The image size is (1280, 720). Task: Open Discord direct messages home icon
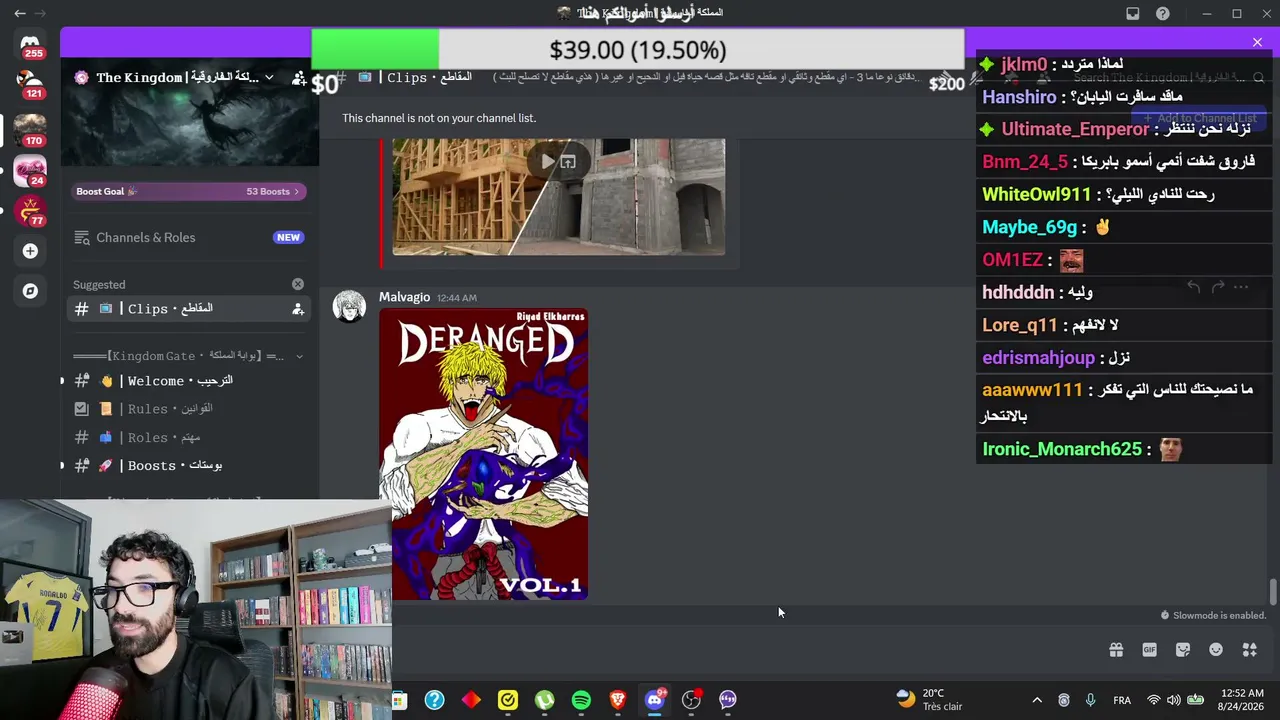click(30, 45)
